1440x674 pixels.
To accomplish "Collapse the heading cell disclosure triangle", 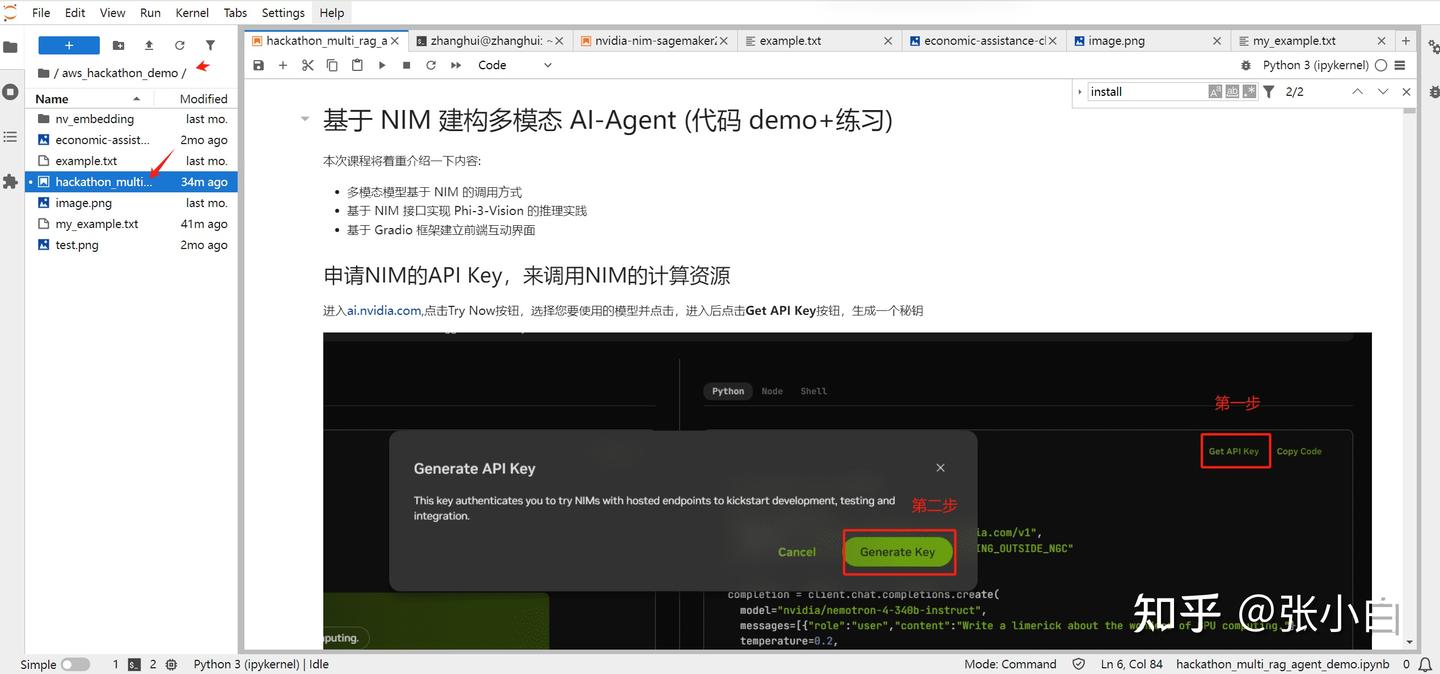I will coord(305,119).
